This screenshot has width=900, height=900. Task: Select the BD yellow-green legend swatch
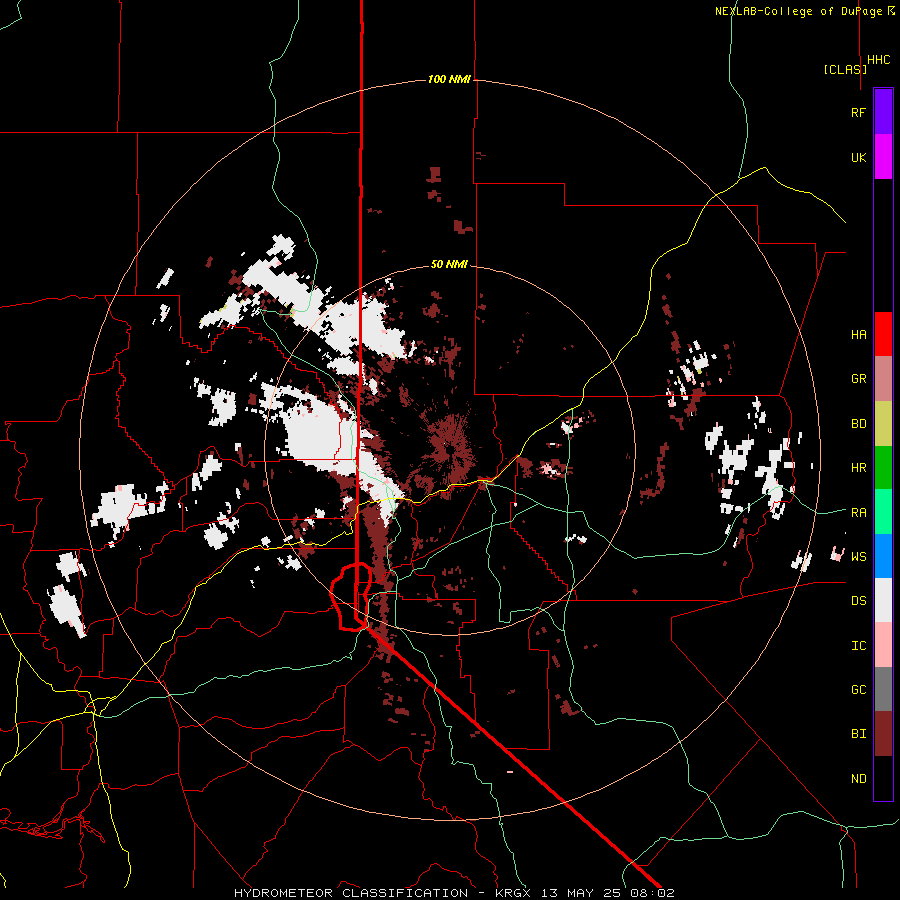point(883,424)
